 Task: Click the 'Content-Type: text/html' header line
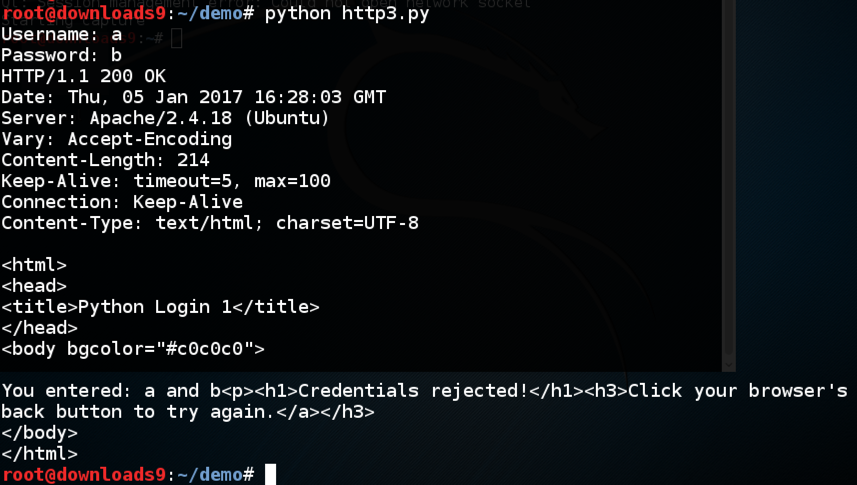[209, 223]
